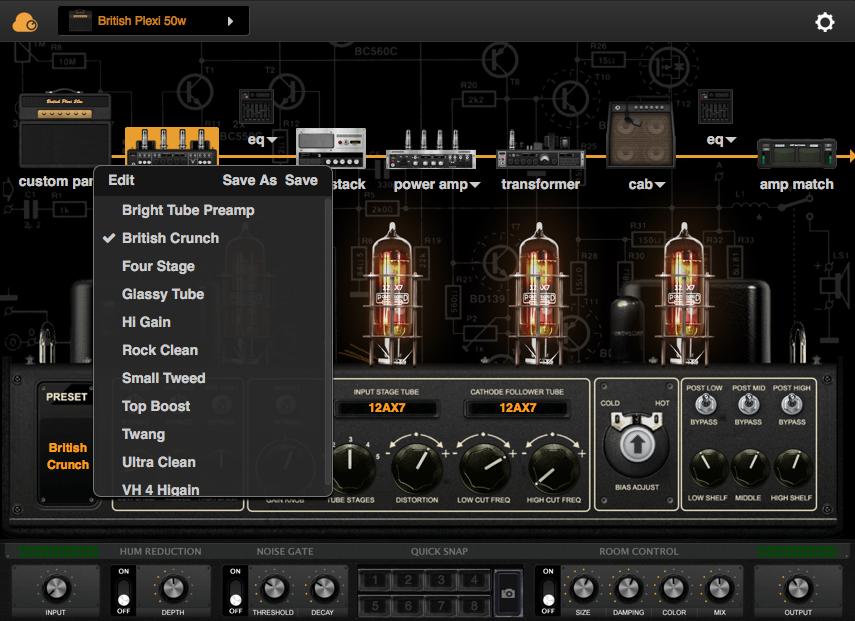Click the Low Cut Freq knob
This screenshot has width=855, height=621.
pyautogui.click(x=484, y=467)
